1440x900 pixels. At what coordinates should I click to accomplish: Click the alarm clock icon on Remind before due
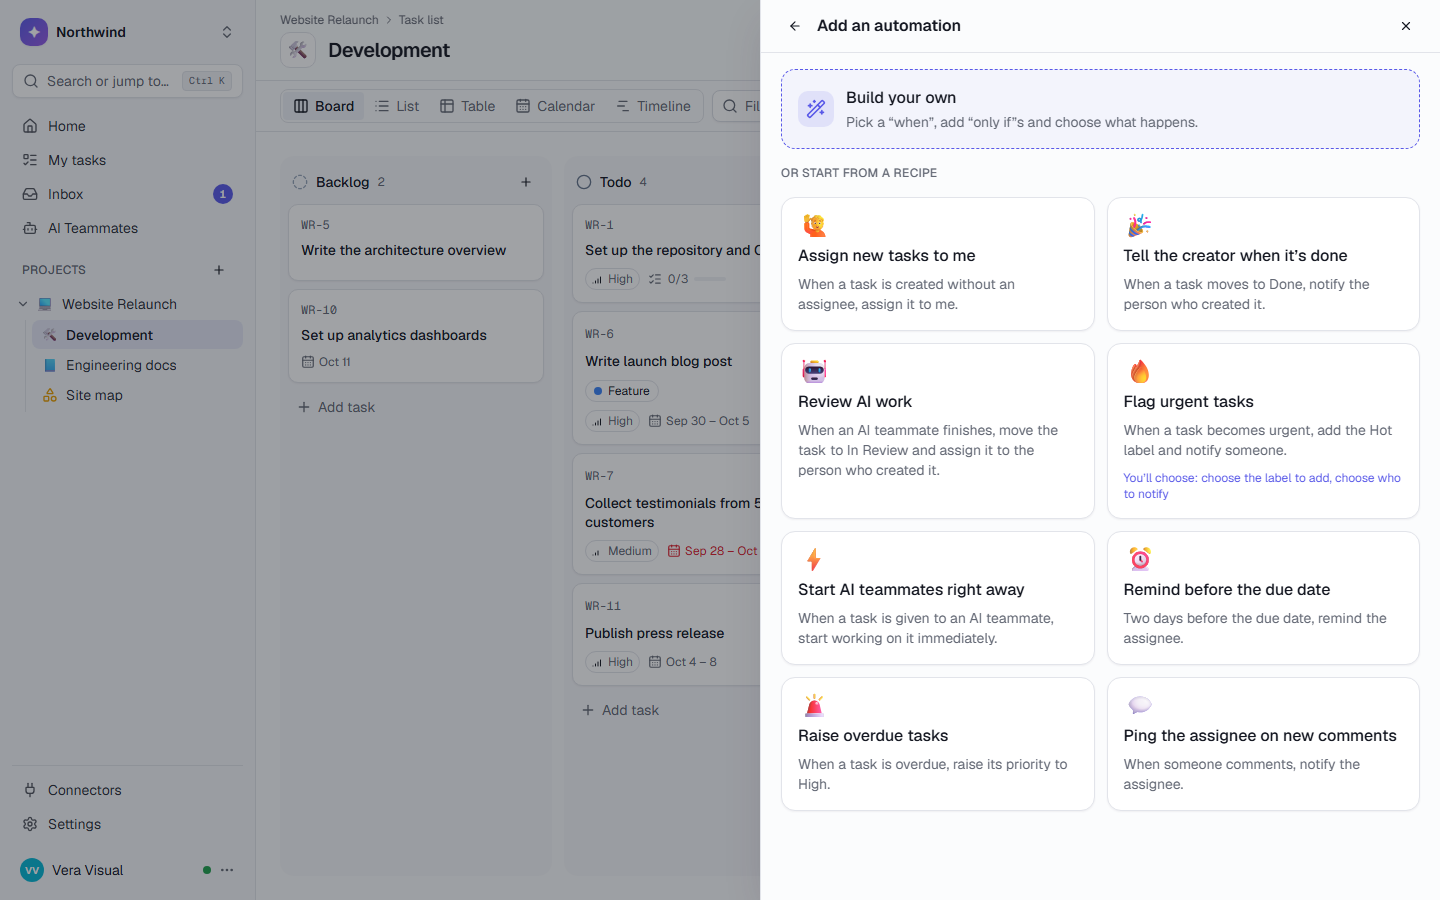coord(1139,558)
